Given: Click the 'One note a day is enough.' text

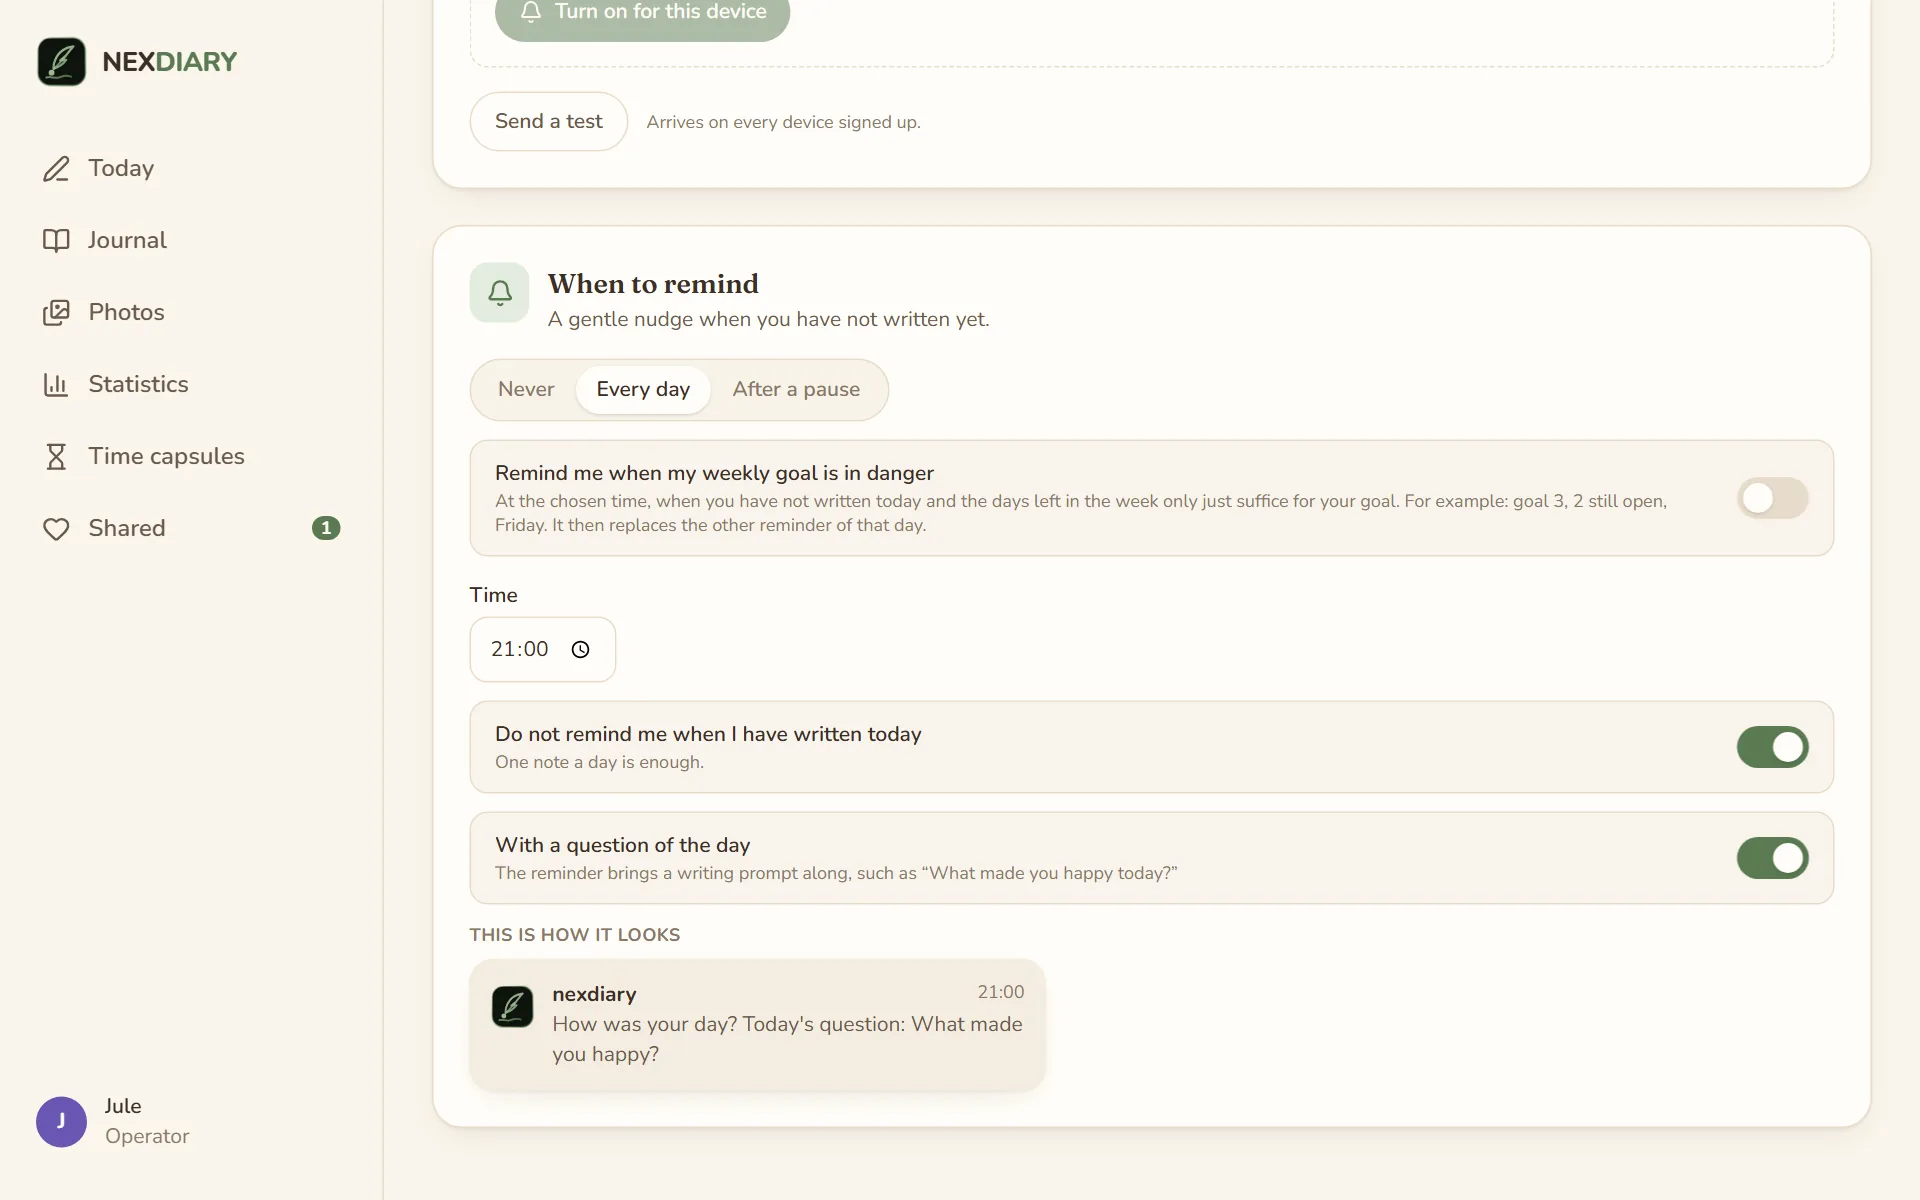Looking at the screenshot, I should [x=599, y=763].
